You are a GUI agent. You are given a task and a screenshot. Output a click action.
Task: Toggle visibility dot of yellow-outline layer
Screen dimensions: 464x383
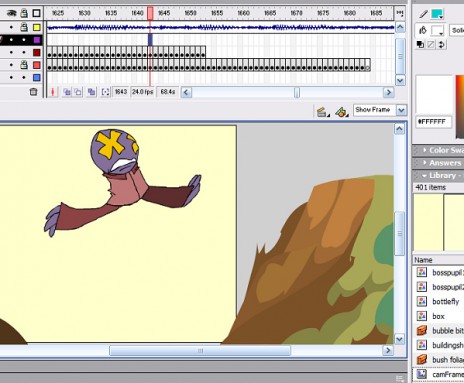pyautogui.click(x=11, y=27)
